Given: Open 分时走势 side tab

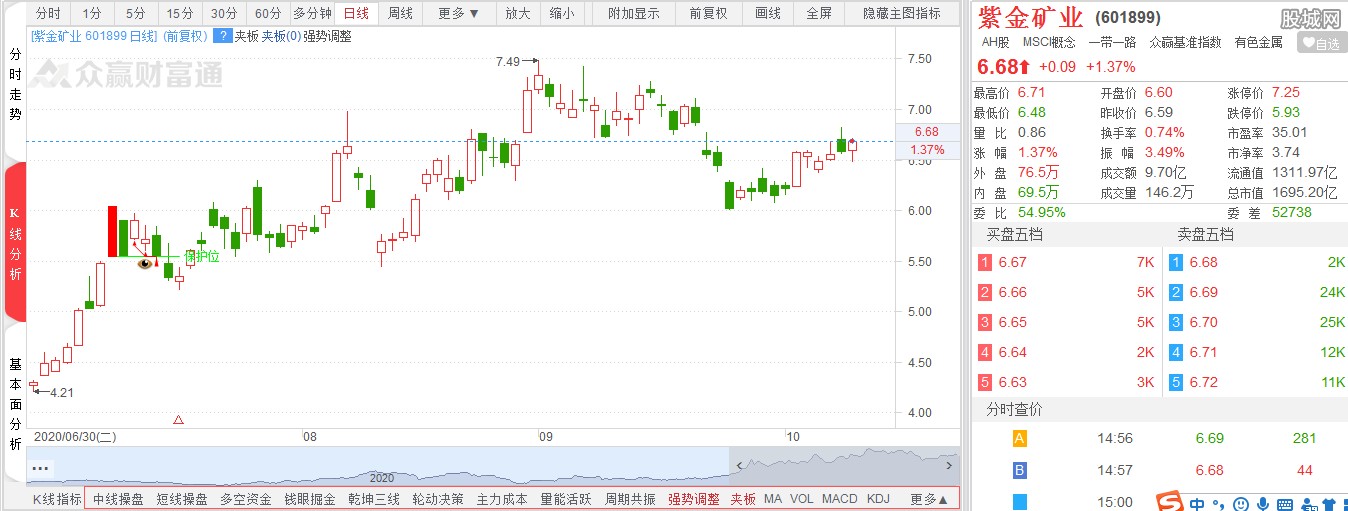Looking at the screenshot, I should [14, 86].
